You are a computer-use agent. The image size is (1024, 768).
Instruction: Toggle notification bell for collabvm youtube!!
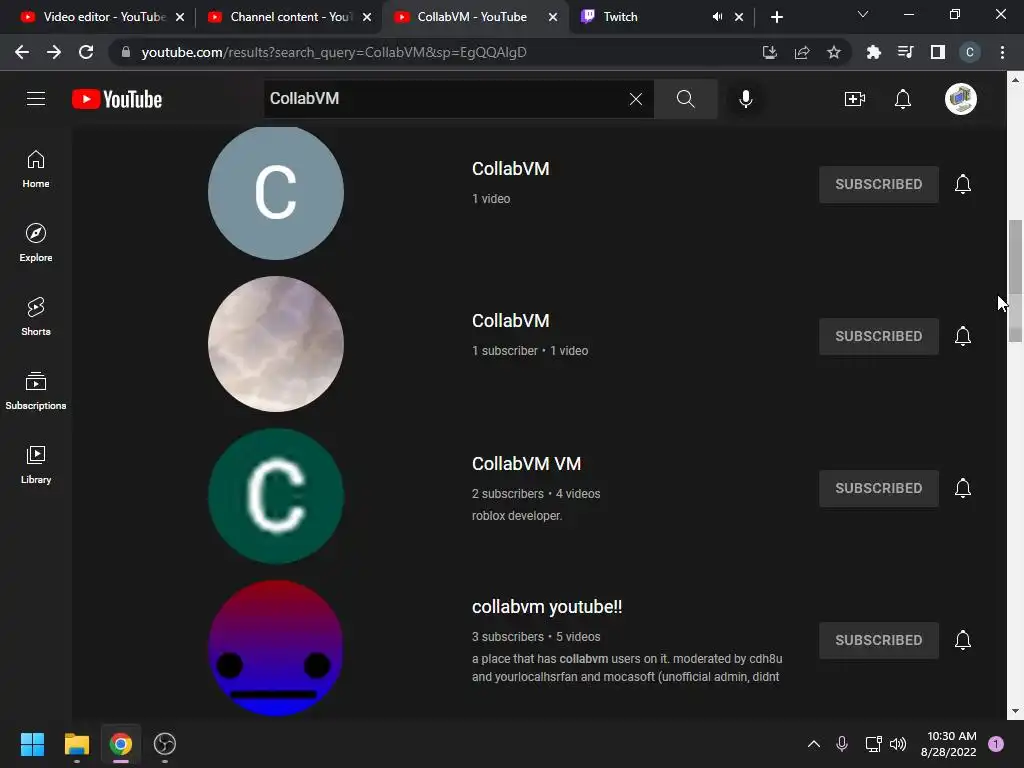963,641
